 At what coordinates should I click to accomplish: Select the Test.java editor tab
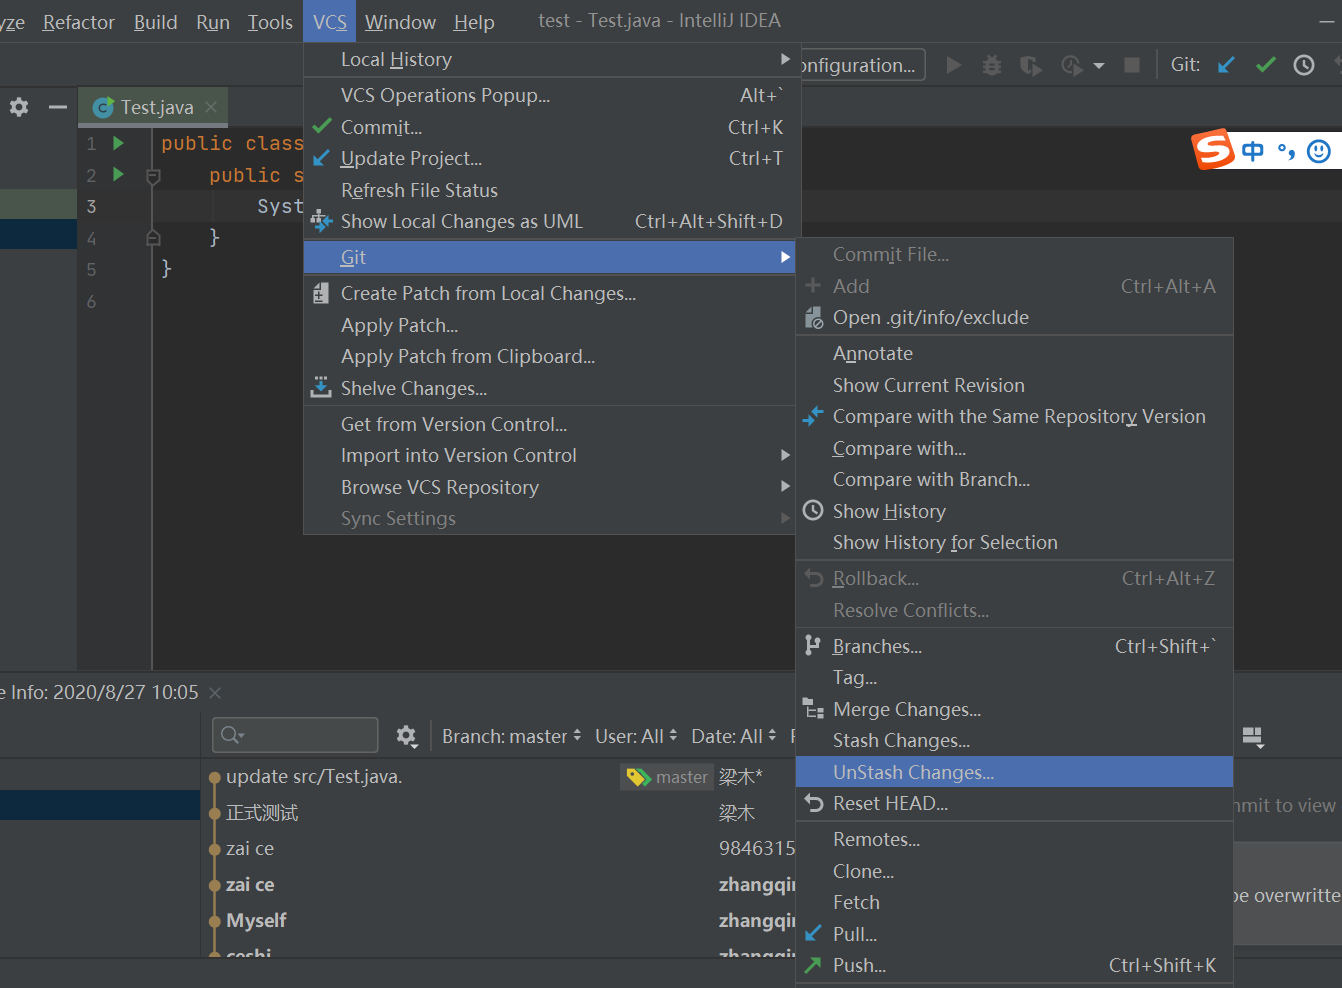click(x=154, y=107)
